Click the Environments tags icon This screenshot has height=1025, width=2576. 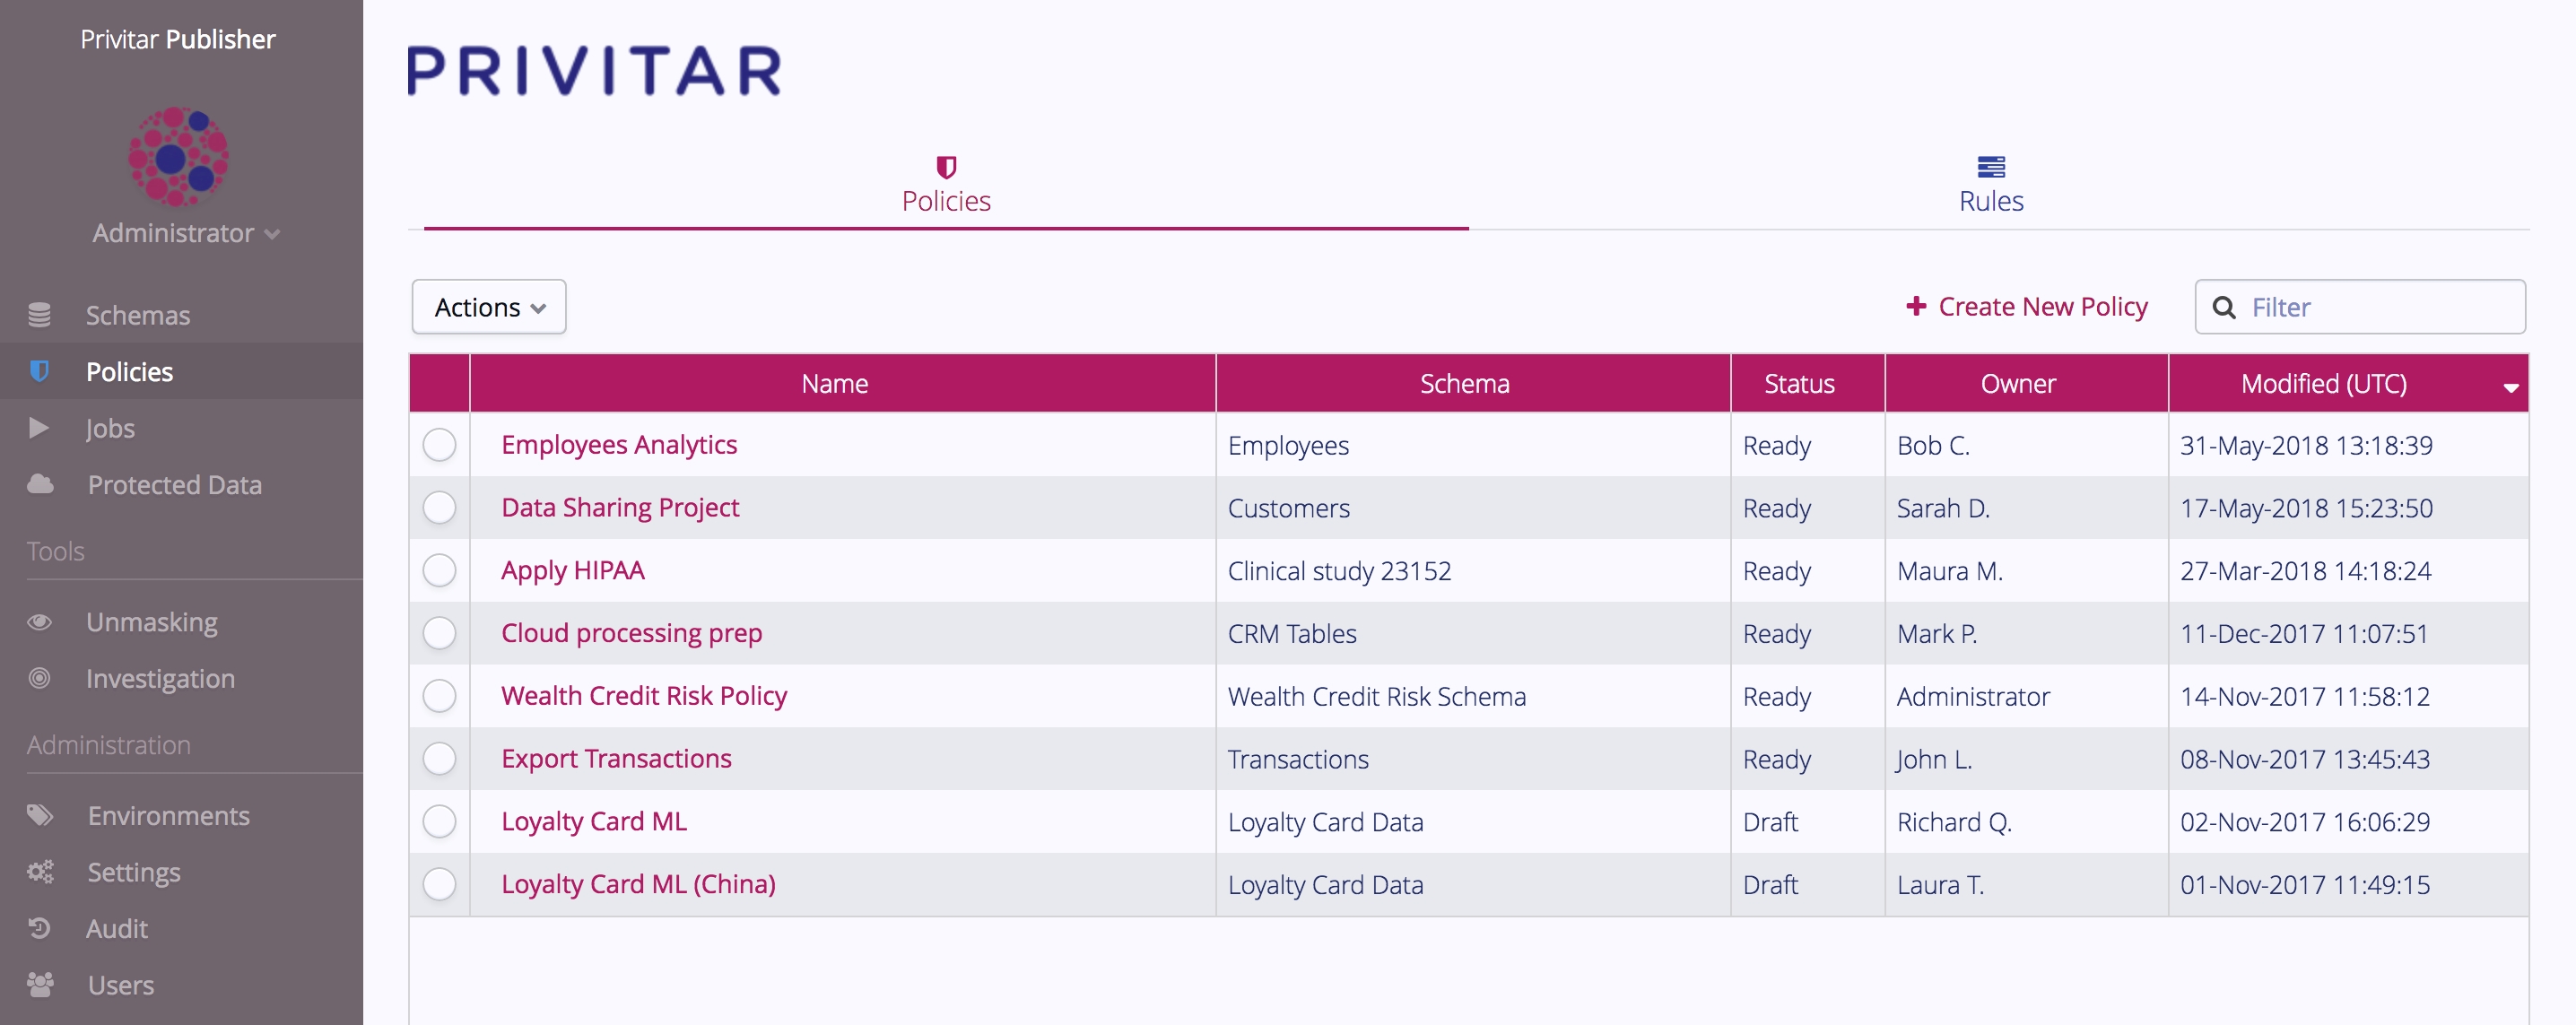tap(40, 815)
